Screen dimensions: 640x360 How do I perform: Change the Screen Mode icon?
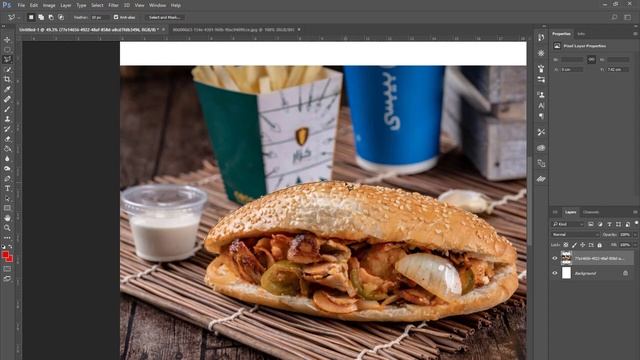pos(7,279)
